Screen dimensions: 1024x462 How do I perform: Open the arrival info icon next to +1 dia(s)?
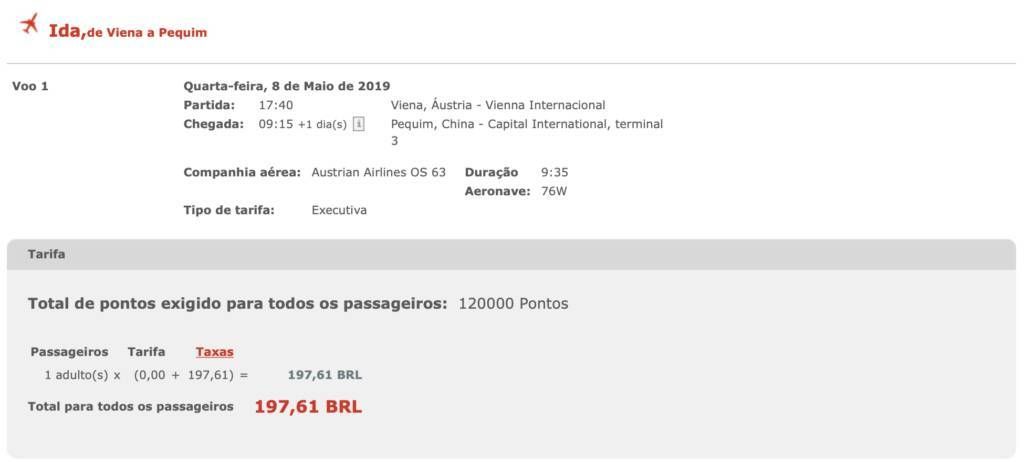click(x=359, y=124)
